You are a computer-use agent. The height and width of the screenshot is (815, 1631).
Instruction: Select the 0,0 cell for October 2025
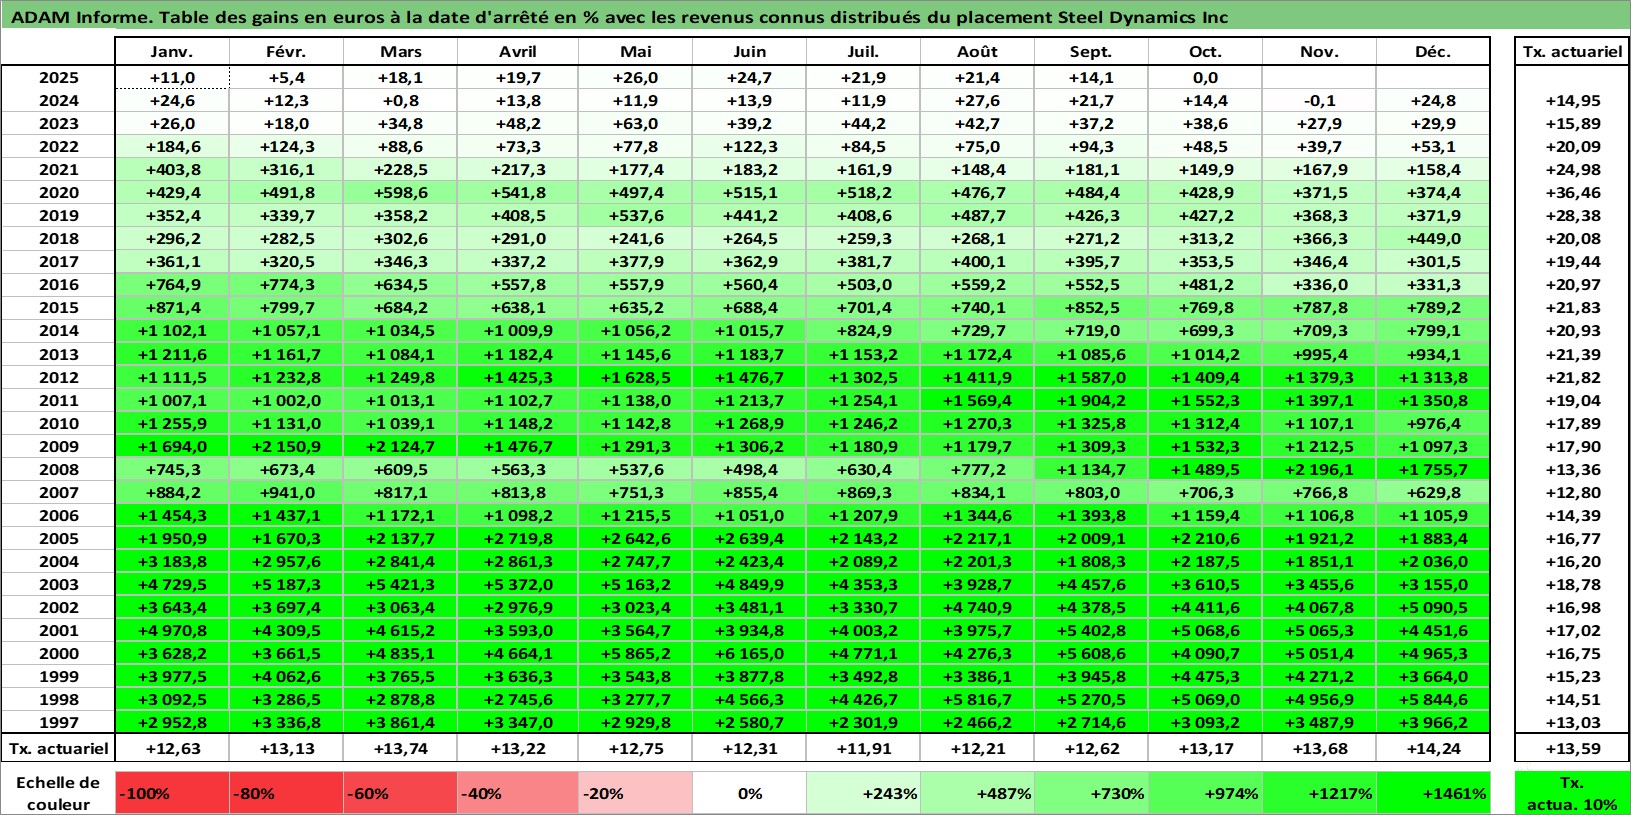click(1205, 77)
